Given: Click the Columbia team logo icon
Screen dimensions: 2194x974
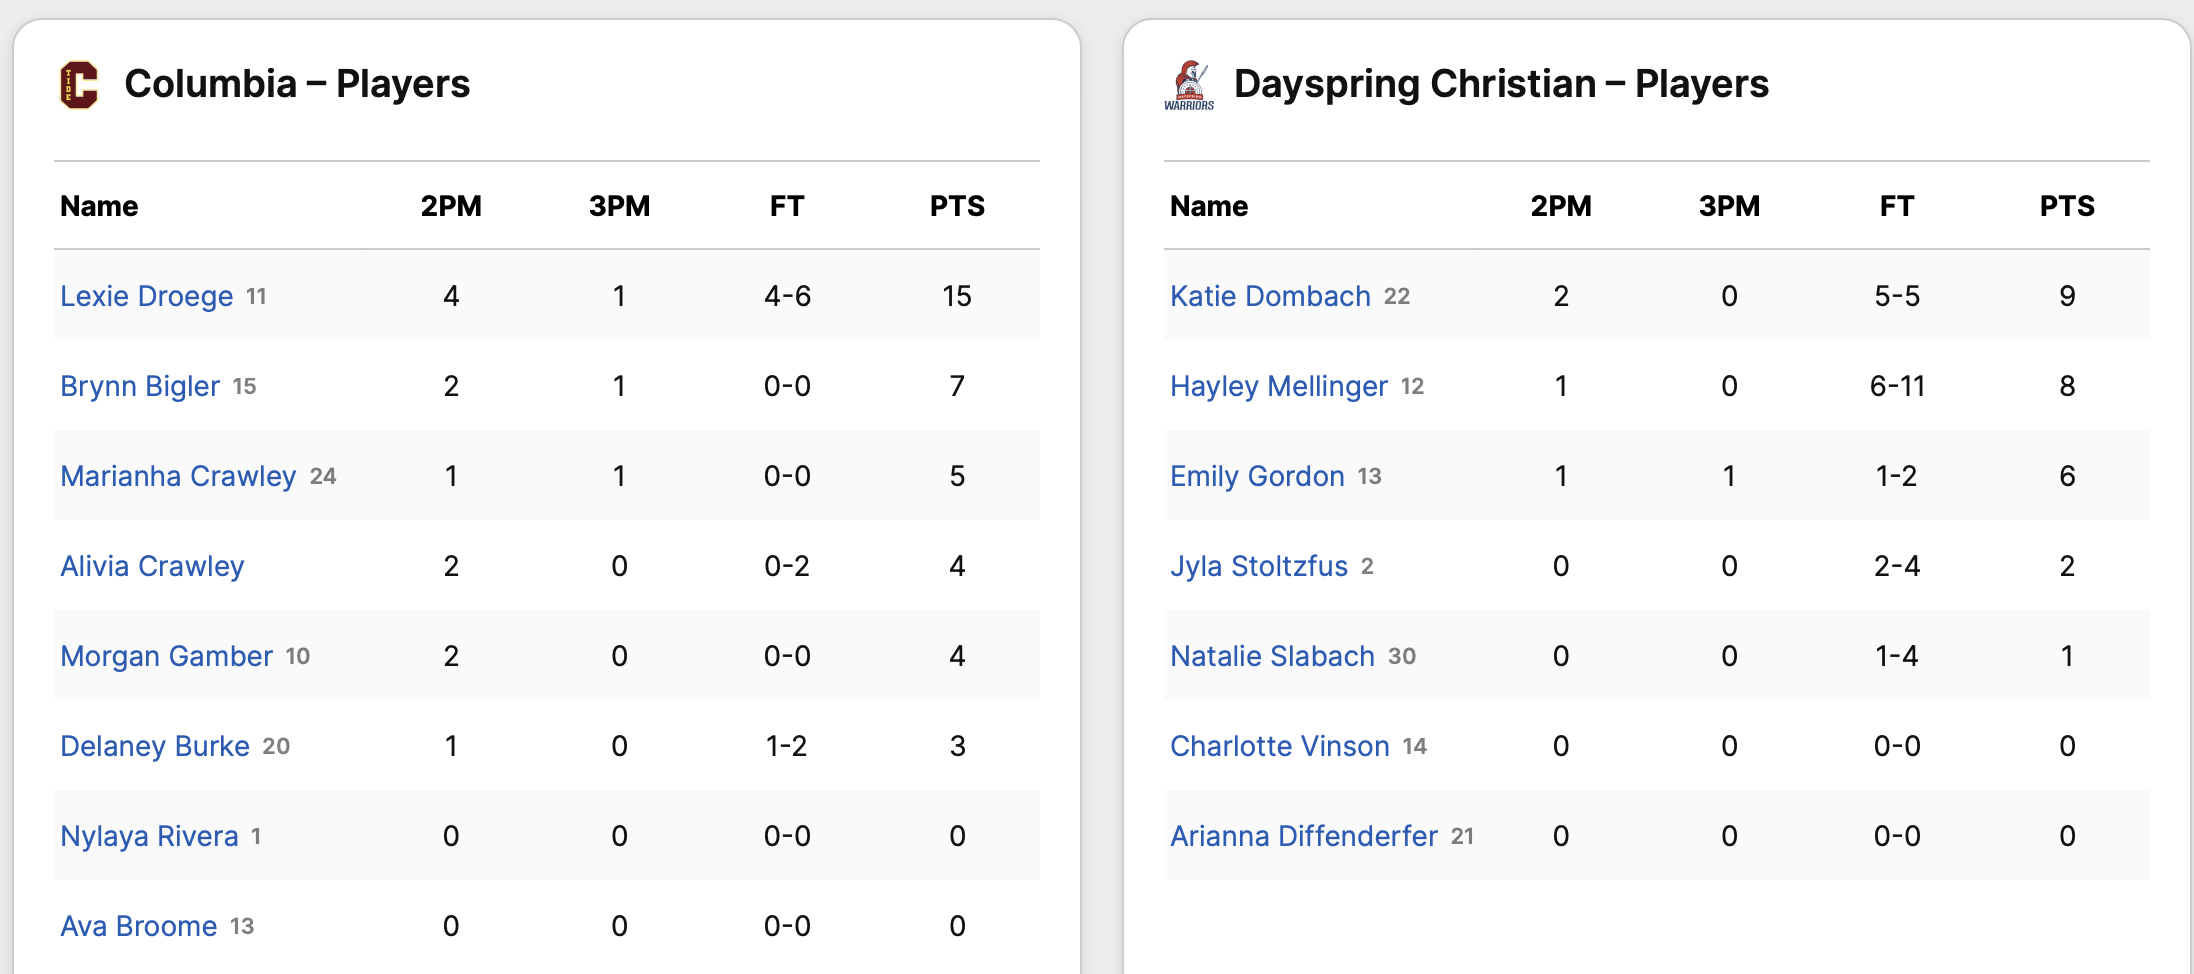Looking at the screenshot, I should tap(79, 85).
